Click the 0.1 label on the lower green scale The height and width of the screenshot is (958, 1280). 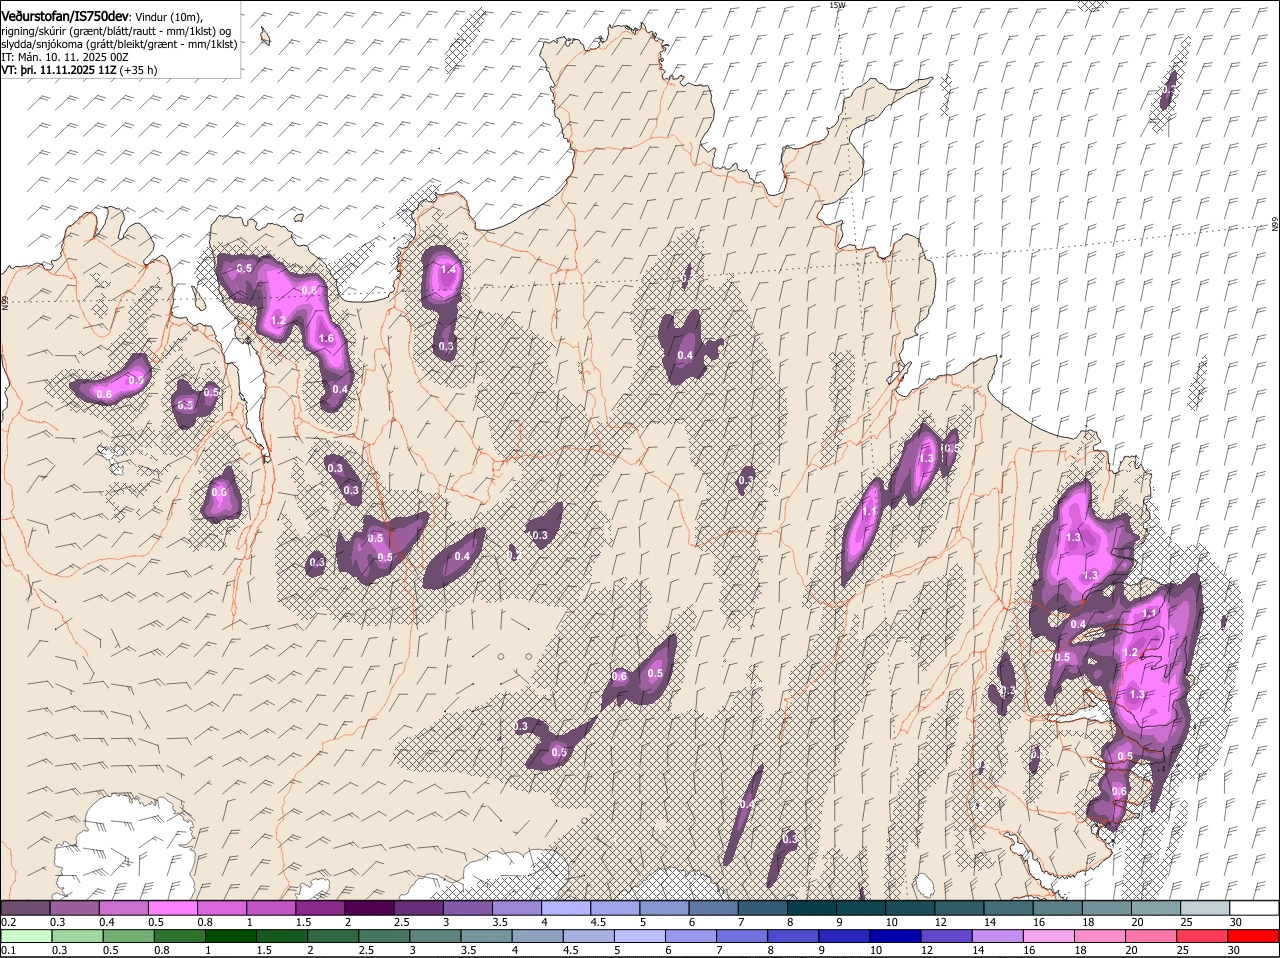coord(8,950)
